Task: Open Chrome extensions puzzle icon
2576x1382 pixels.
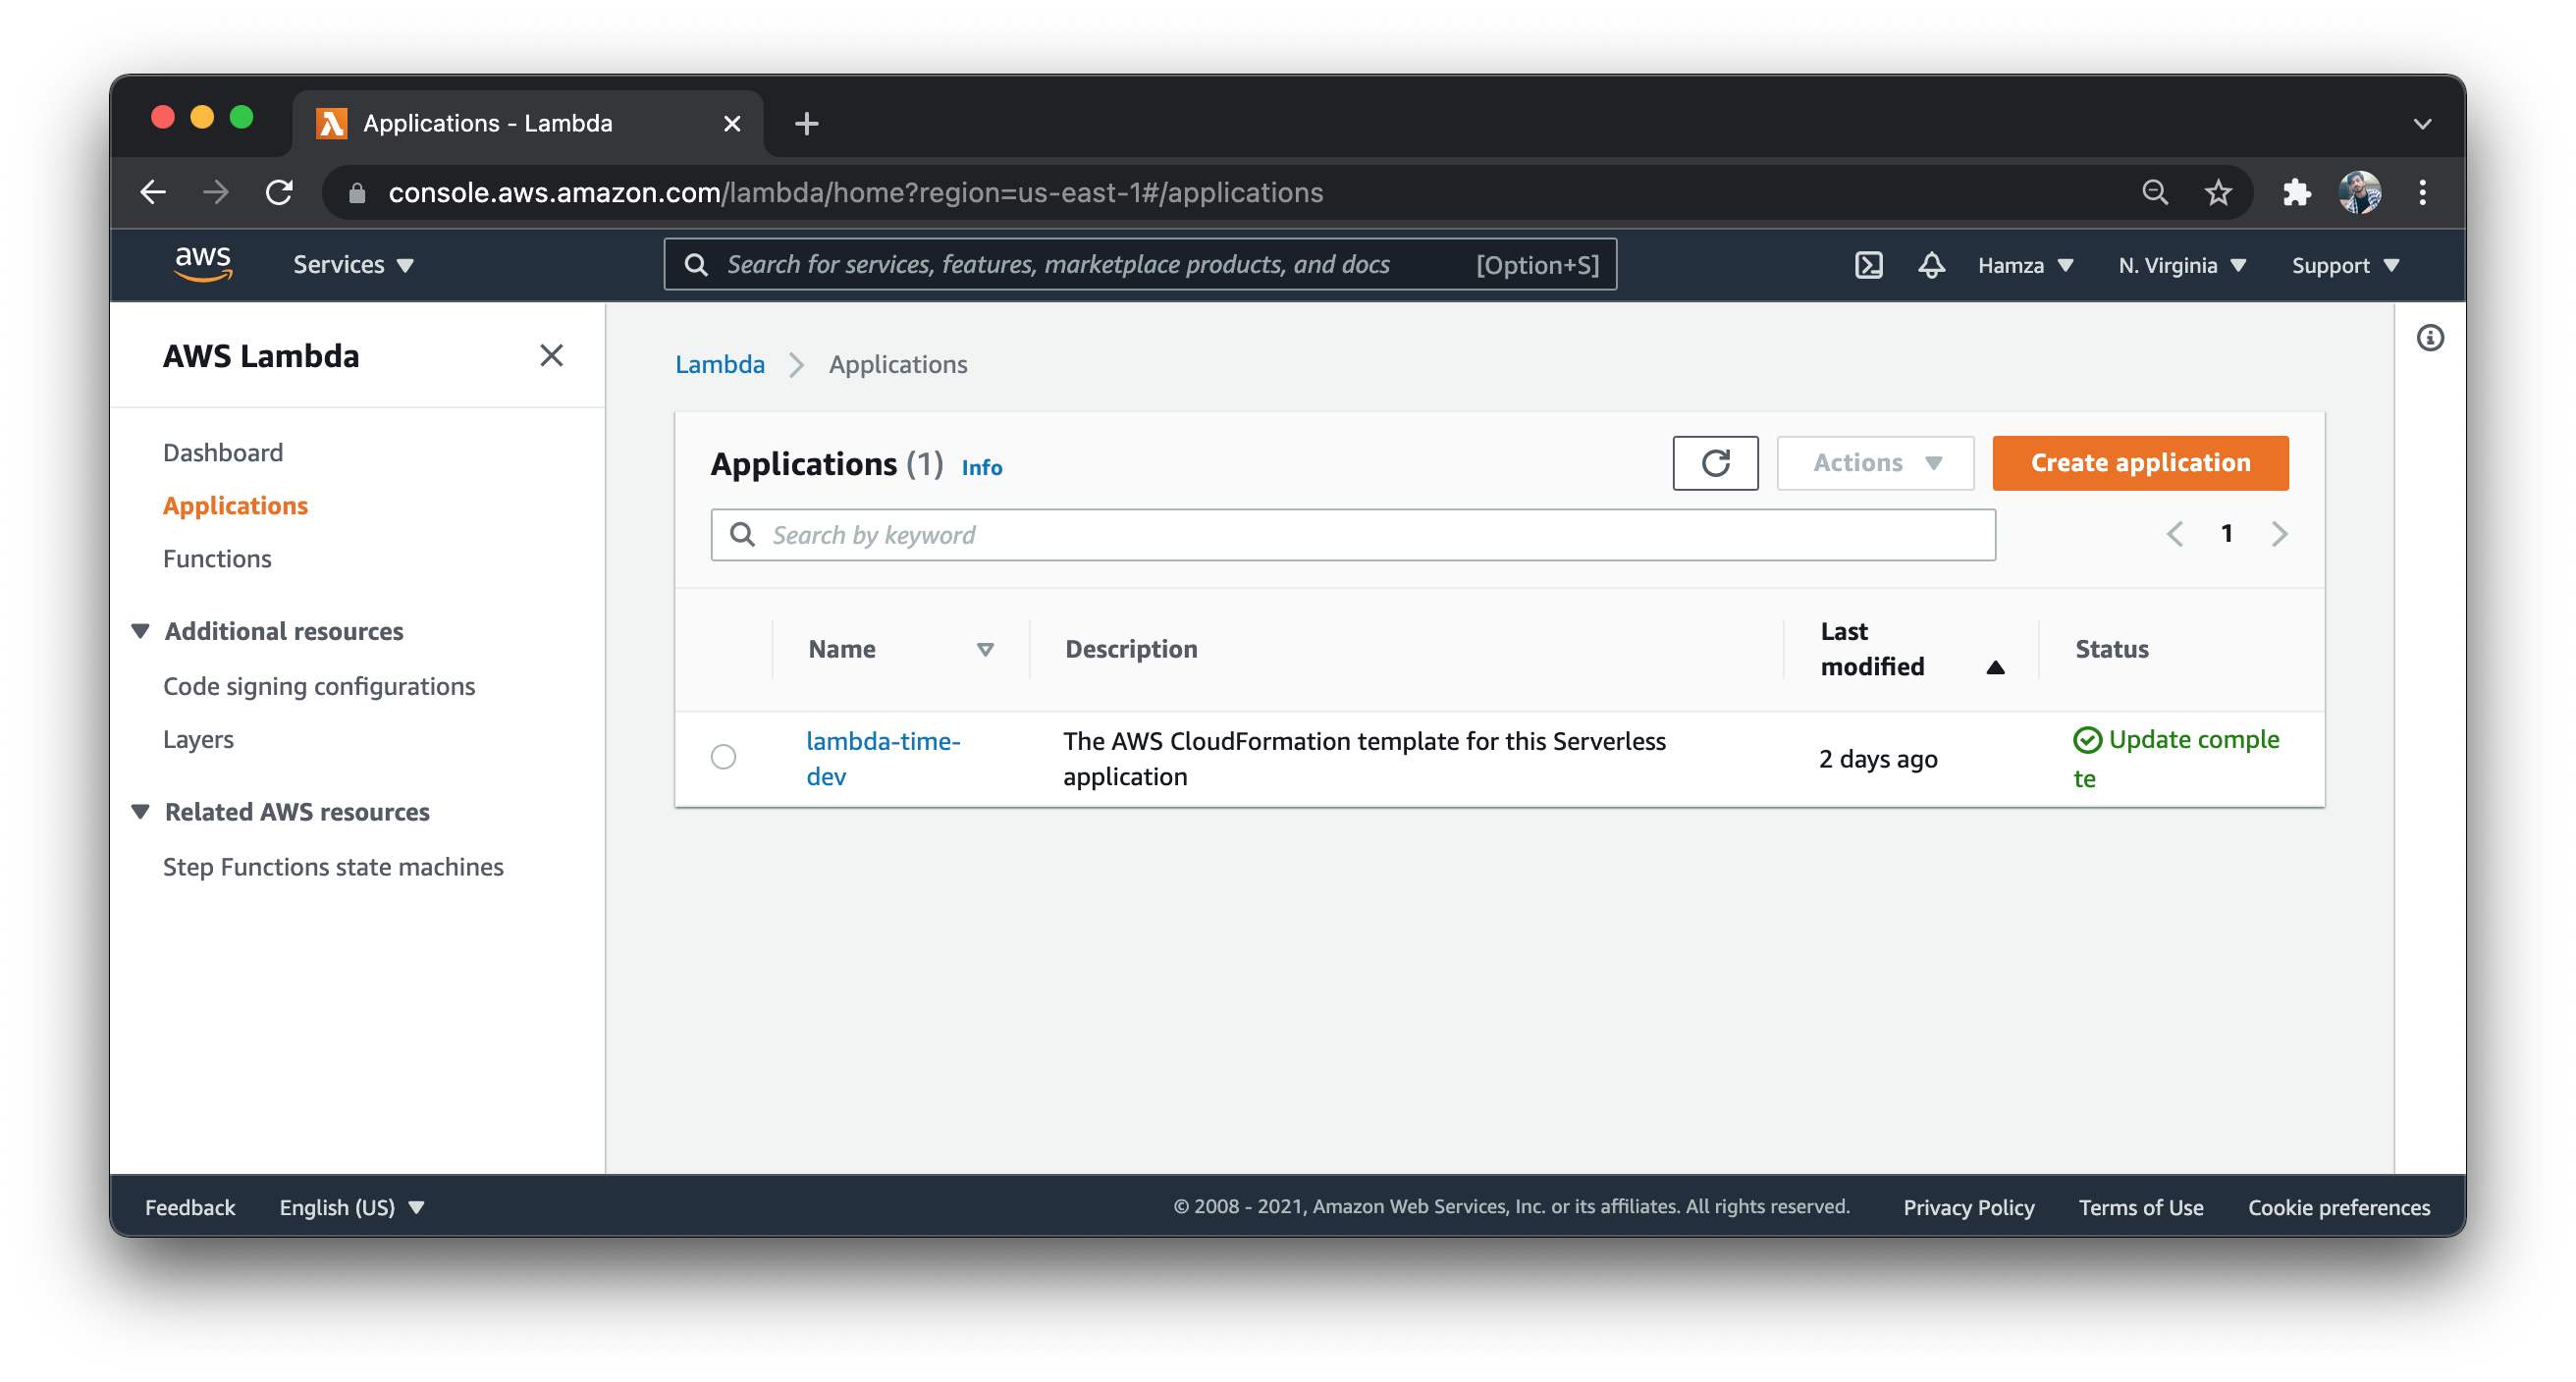Action: point(2296,192)
